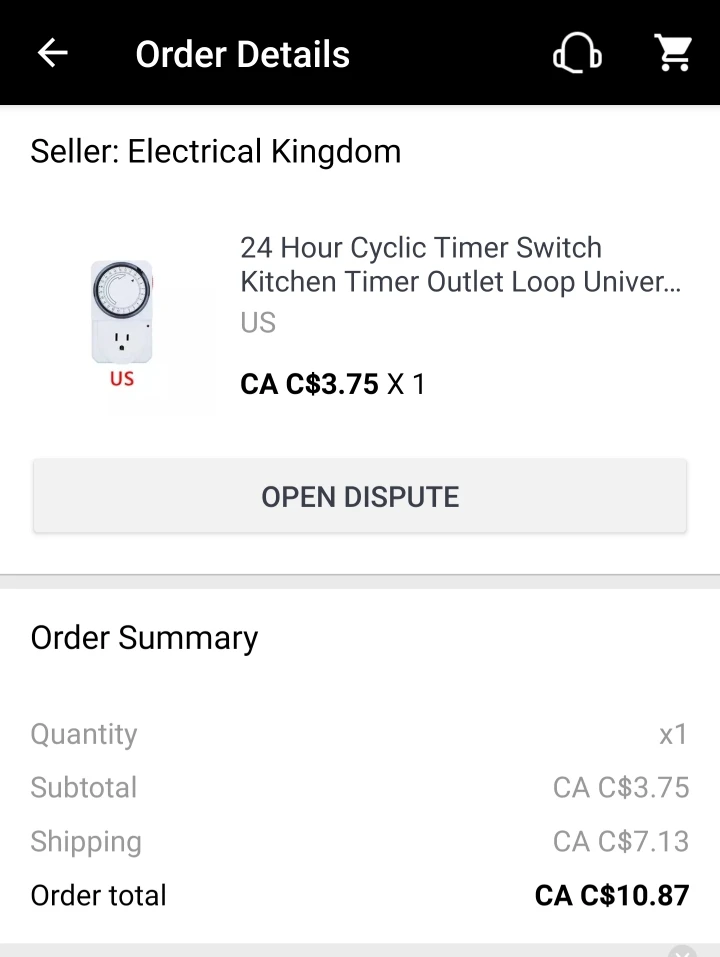Select the gray US variant label

(x=258, y=323)
